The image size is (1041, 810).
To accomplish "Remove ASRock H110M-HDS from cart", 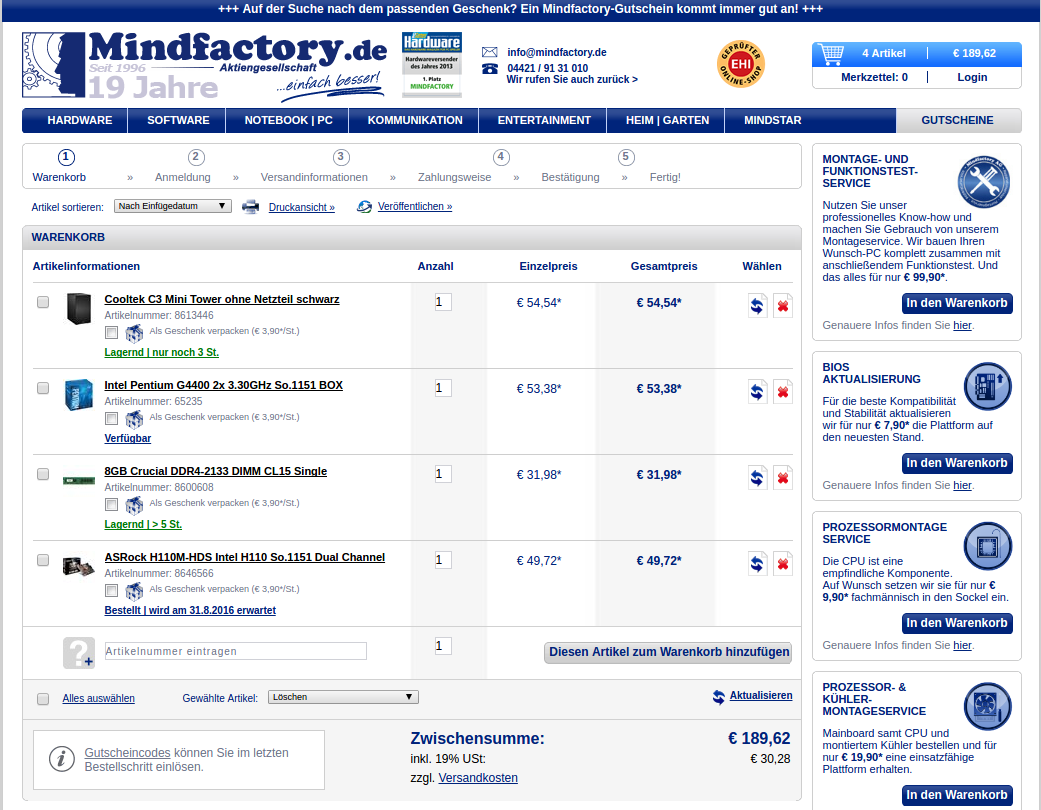I will (783, 564).
